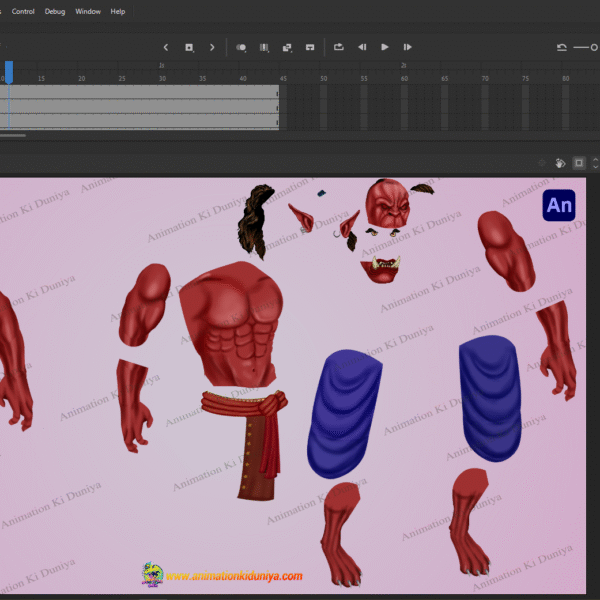600x600 pixels.
Task: Step back one frame
Action: 362,47
